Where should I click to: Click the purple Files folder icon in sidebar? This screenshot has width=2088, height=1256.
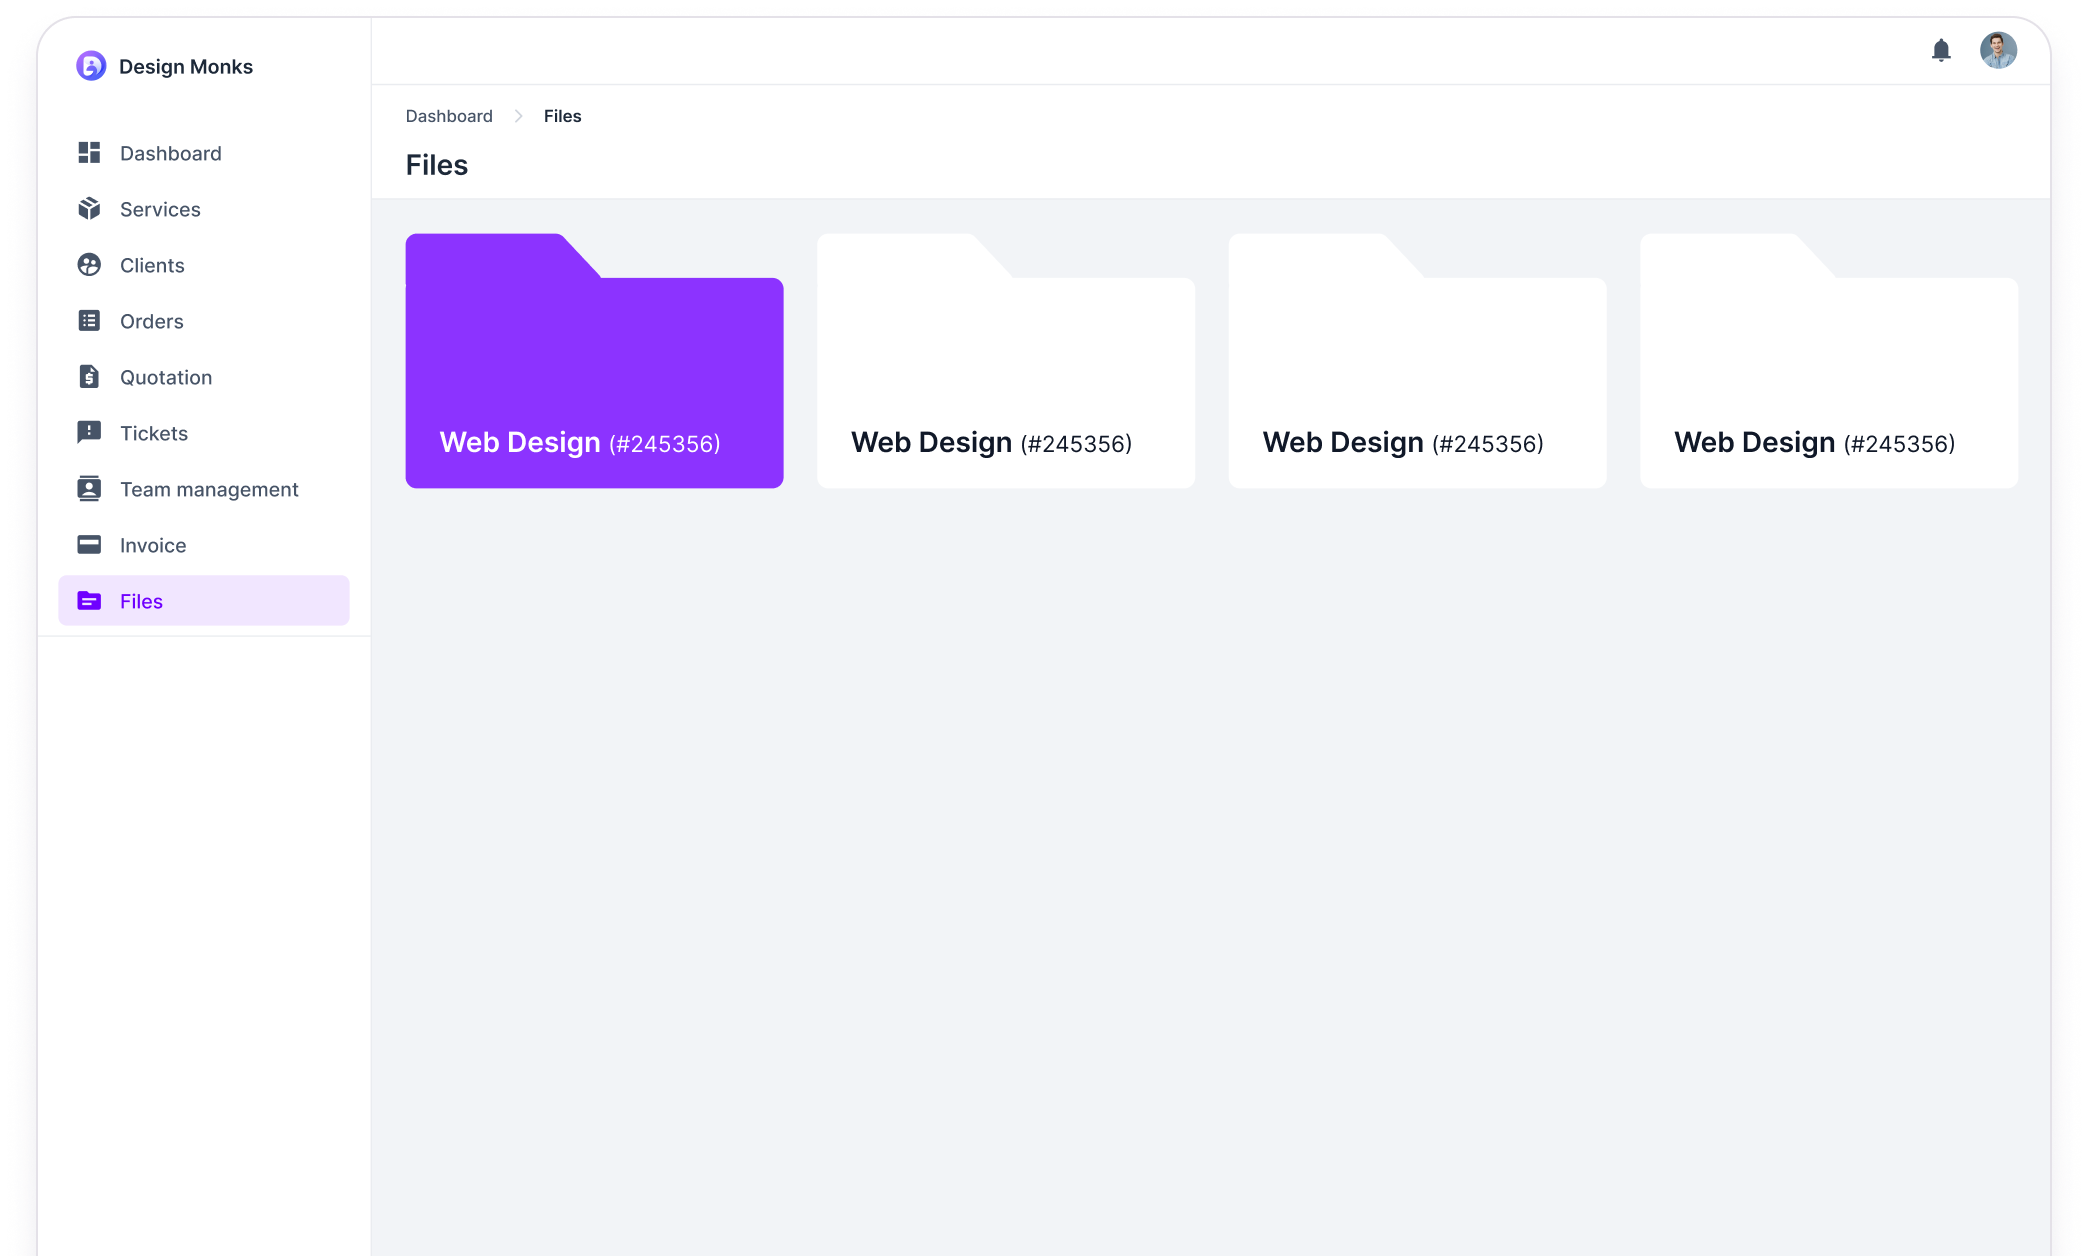(x=89, y=600)
